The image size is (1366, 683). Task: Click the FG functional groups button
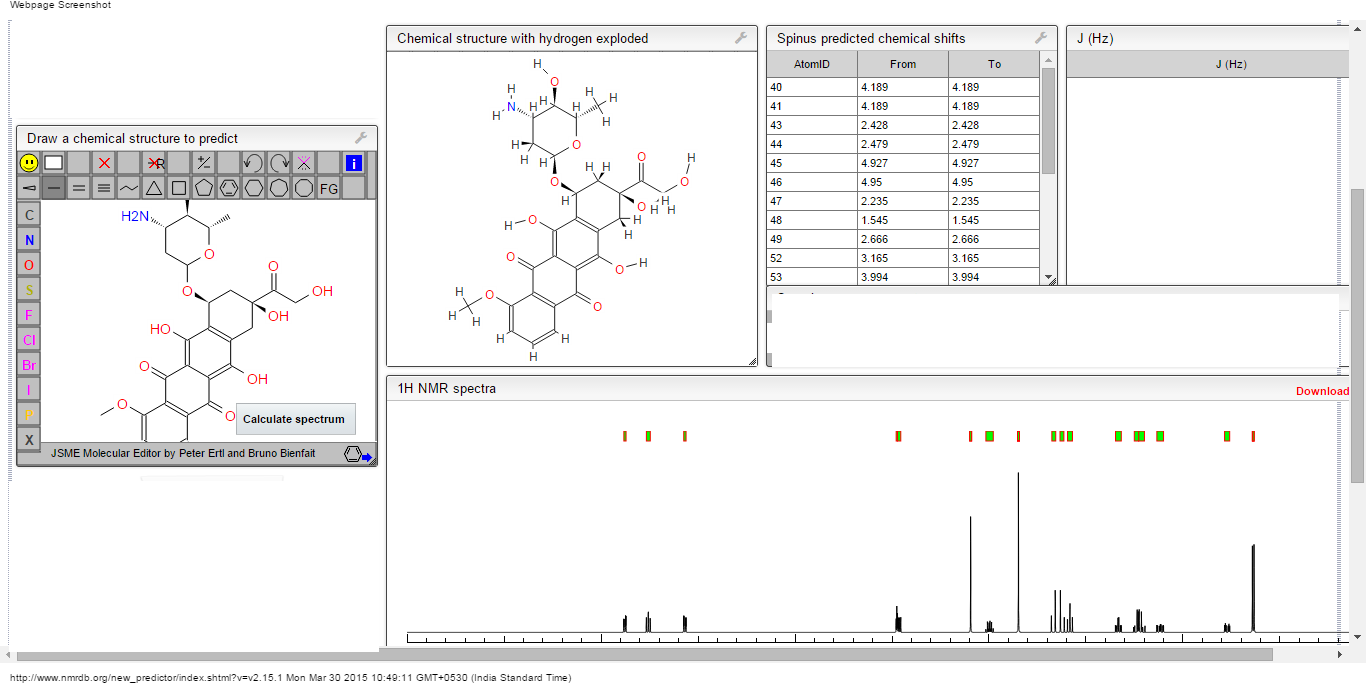pos(329,187)
